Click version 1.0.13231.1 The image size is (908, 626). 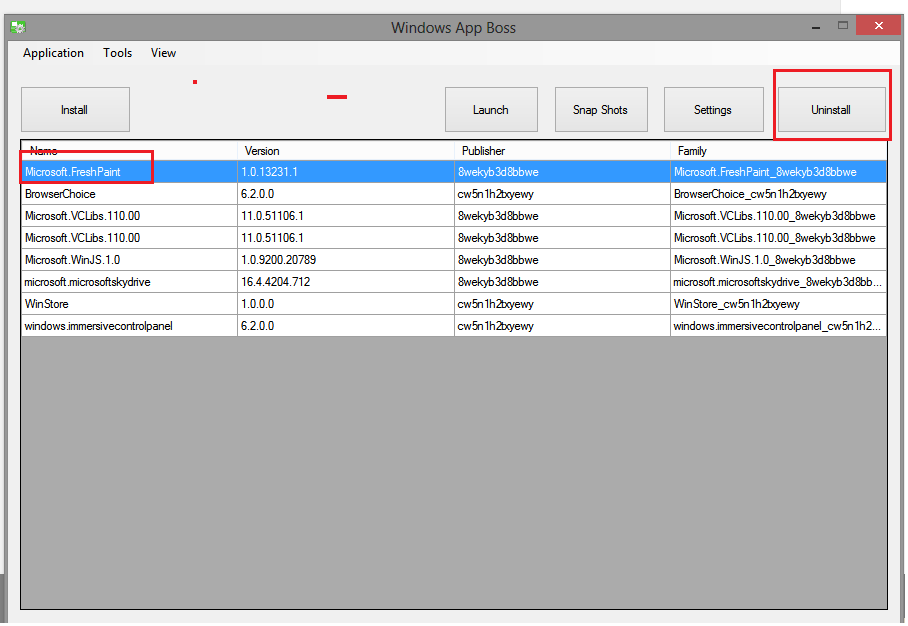tap(346, 172)
